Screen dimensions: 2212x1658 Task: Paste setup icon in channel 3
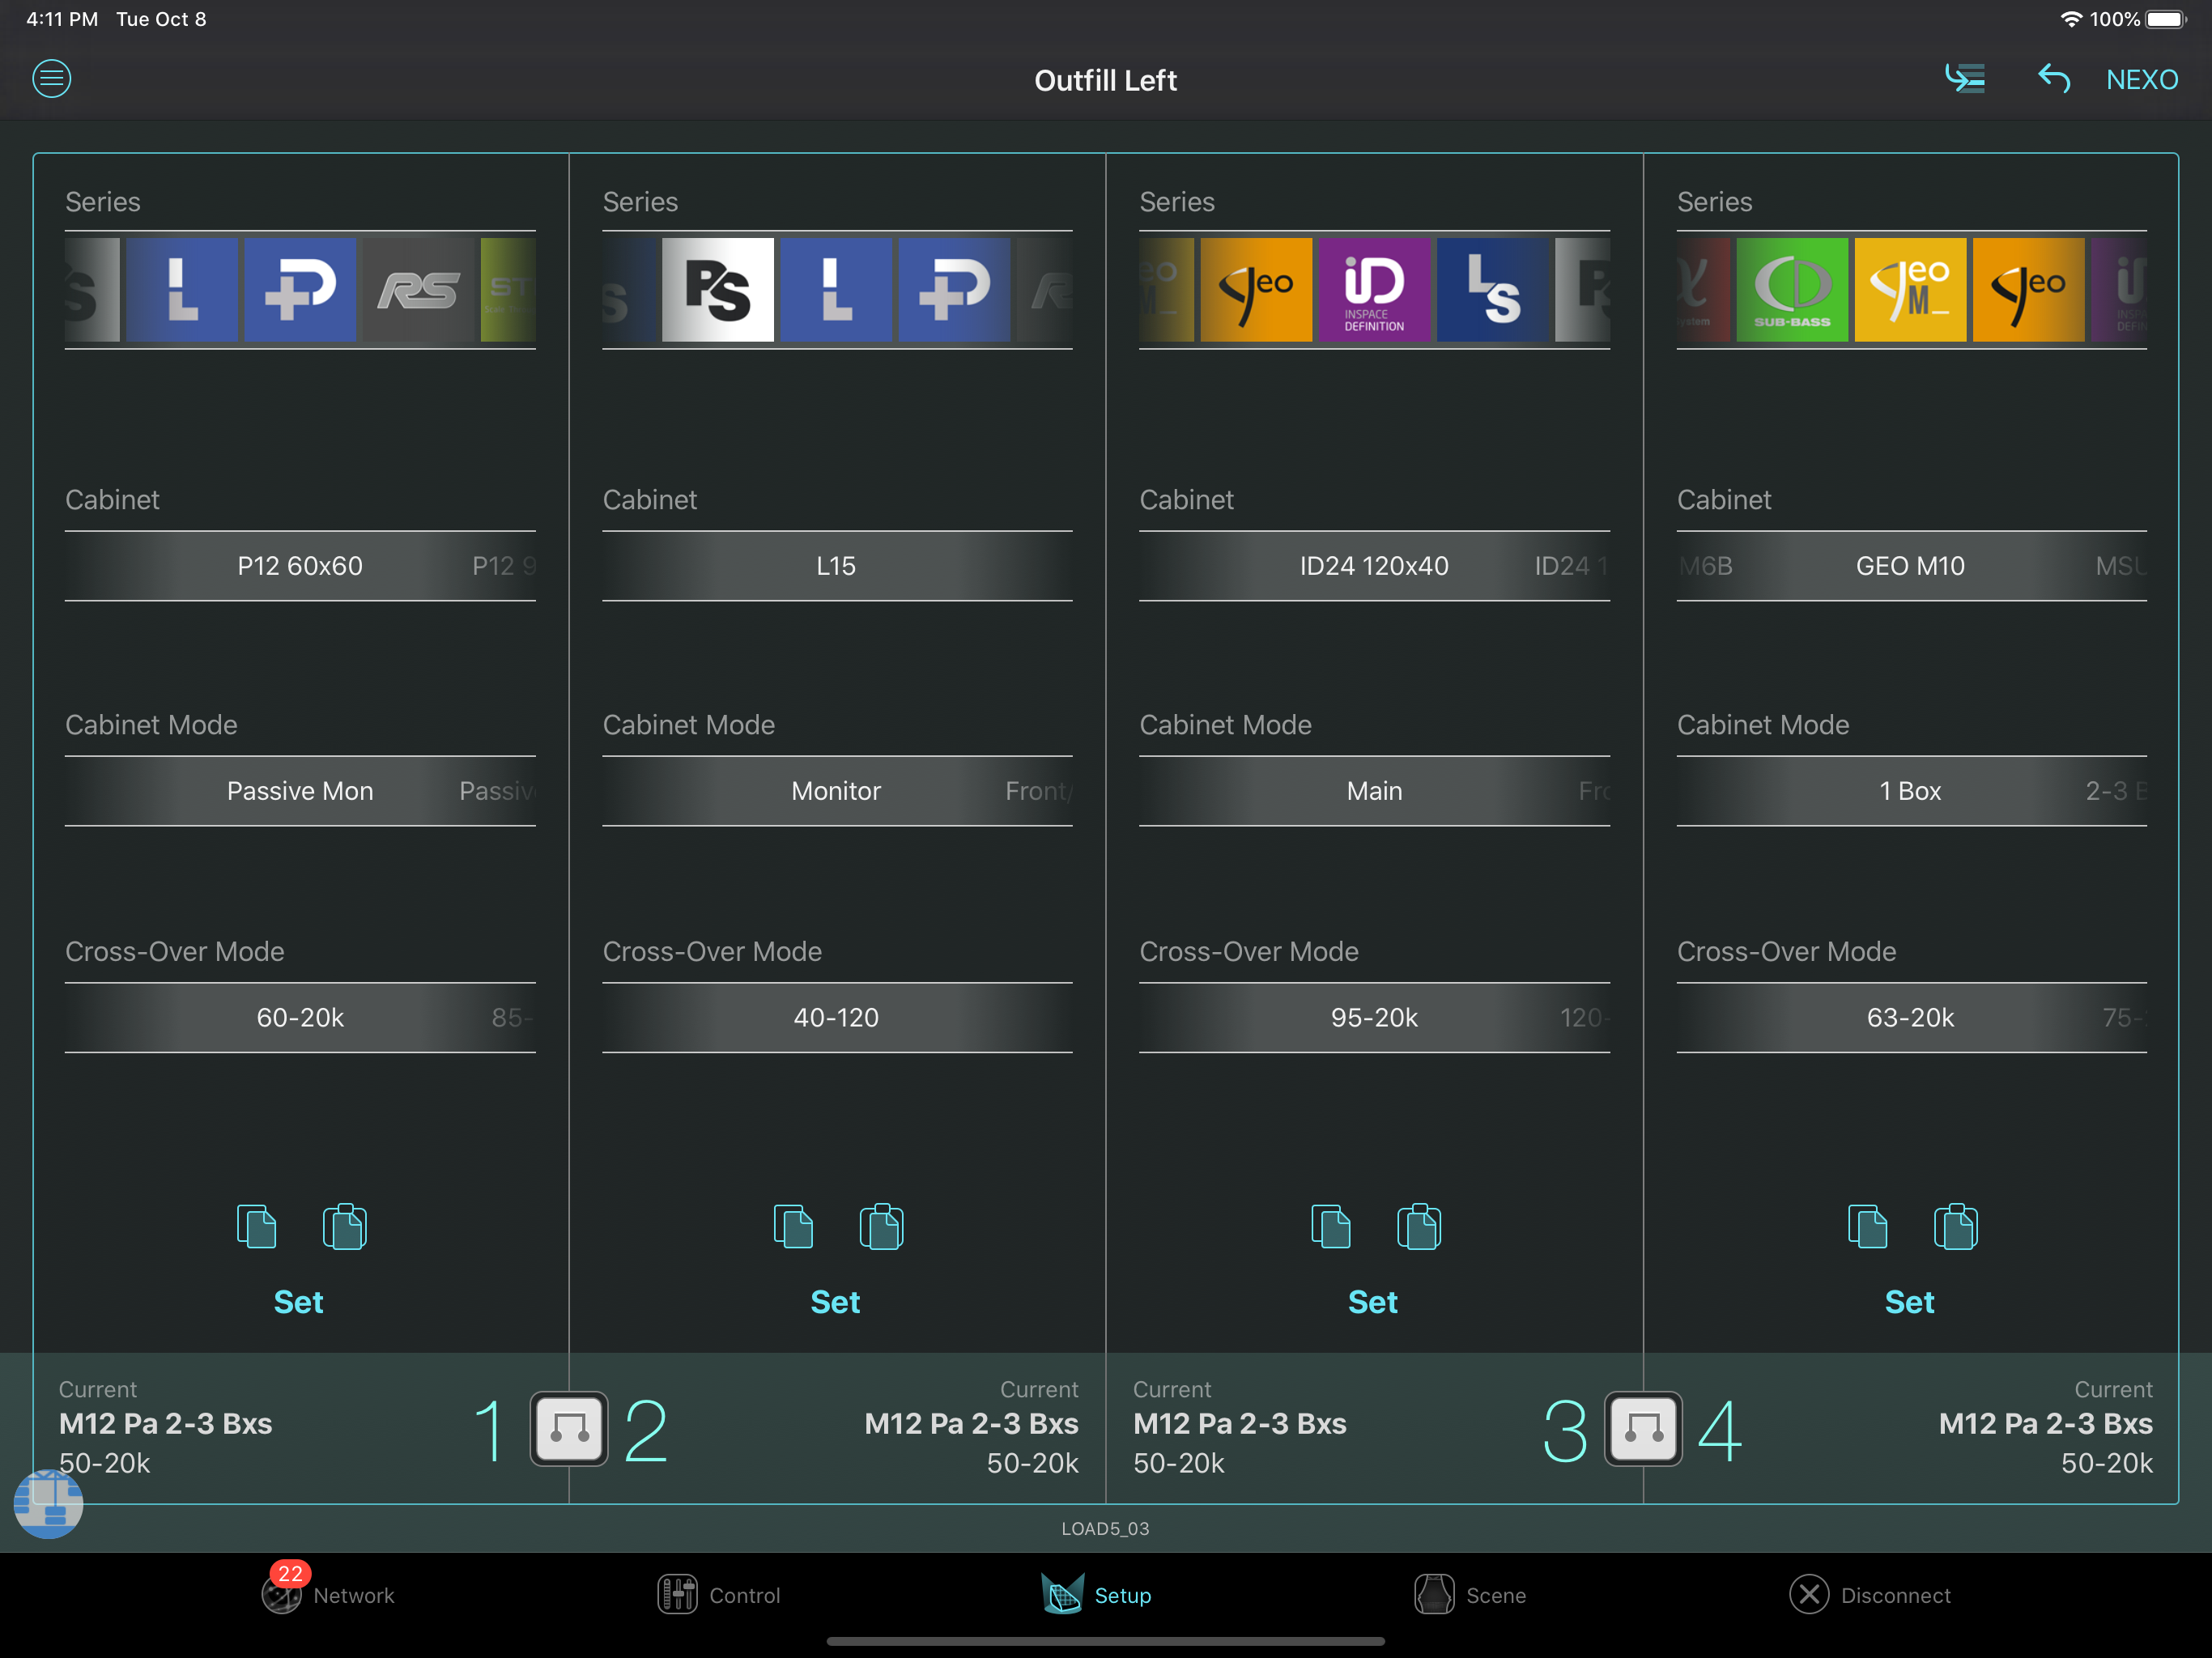[x=1418, y=1226]
